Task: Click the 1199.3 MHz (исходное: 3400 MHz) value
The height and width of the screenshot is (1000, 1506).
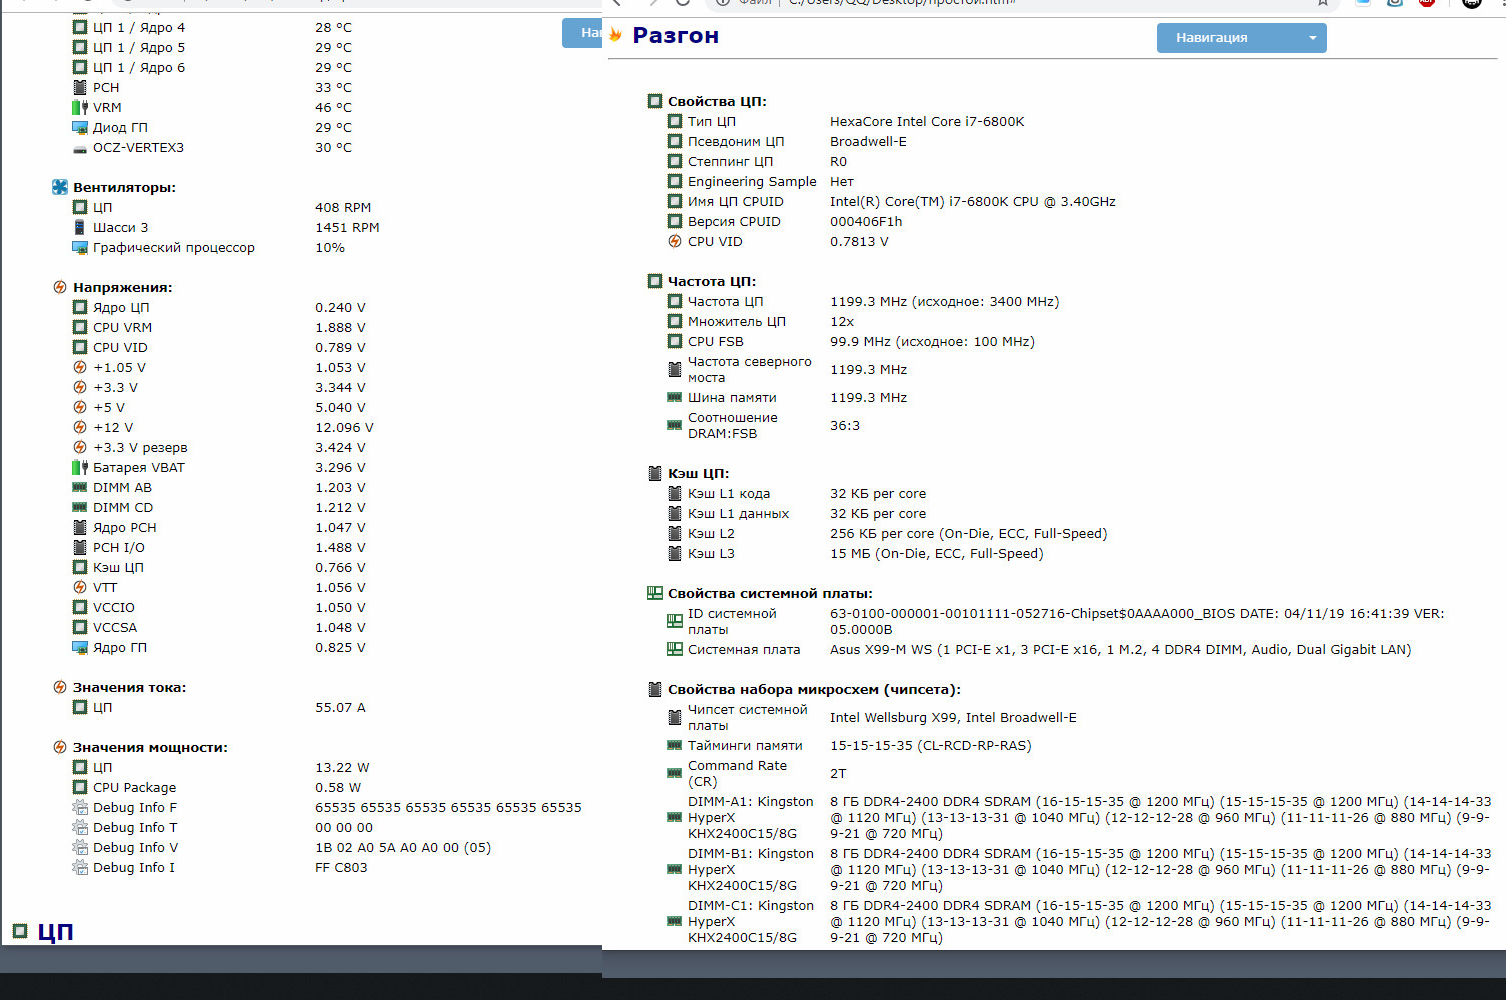Action: point(944,301)
